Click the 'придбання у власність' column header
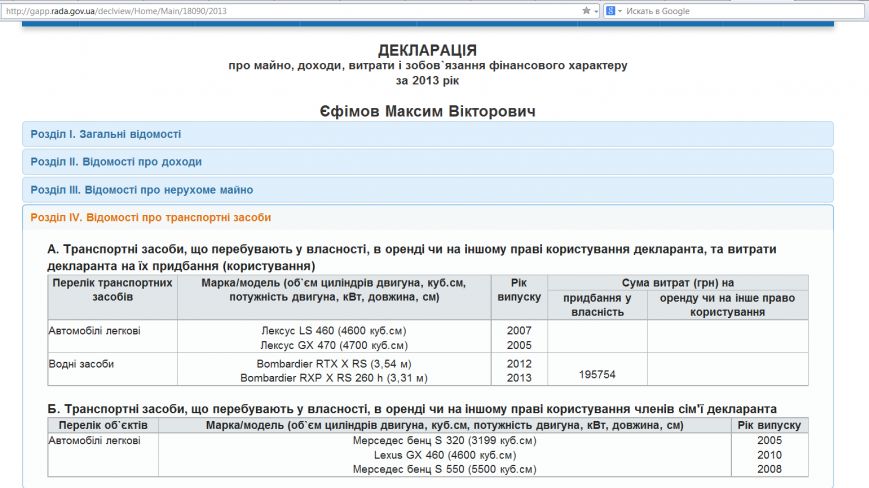869x488 pixels. coord(597,305)
